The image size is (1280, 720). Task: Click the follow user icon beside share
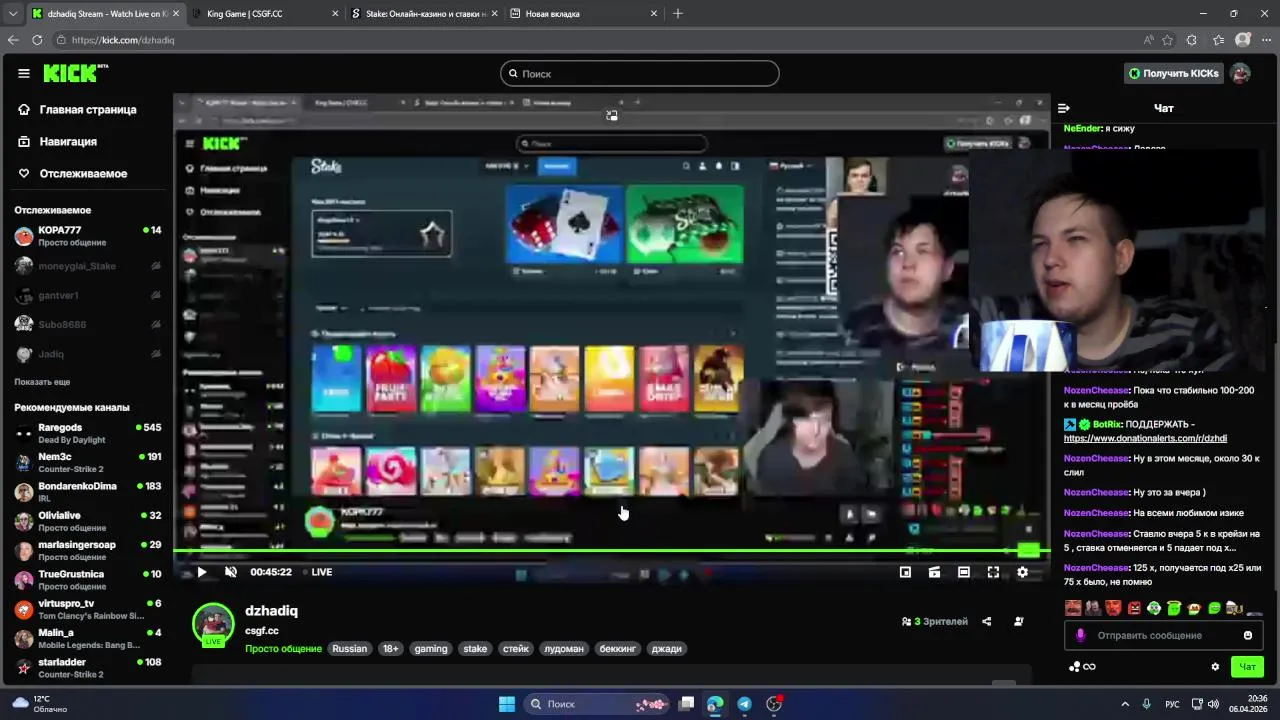(x=1019, y=621)
